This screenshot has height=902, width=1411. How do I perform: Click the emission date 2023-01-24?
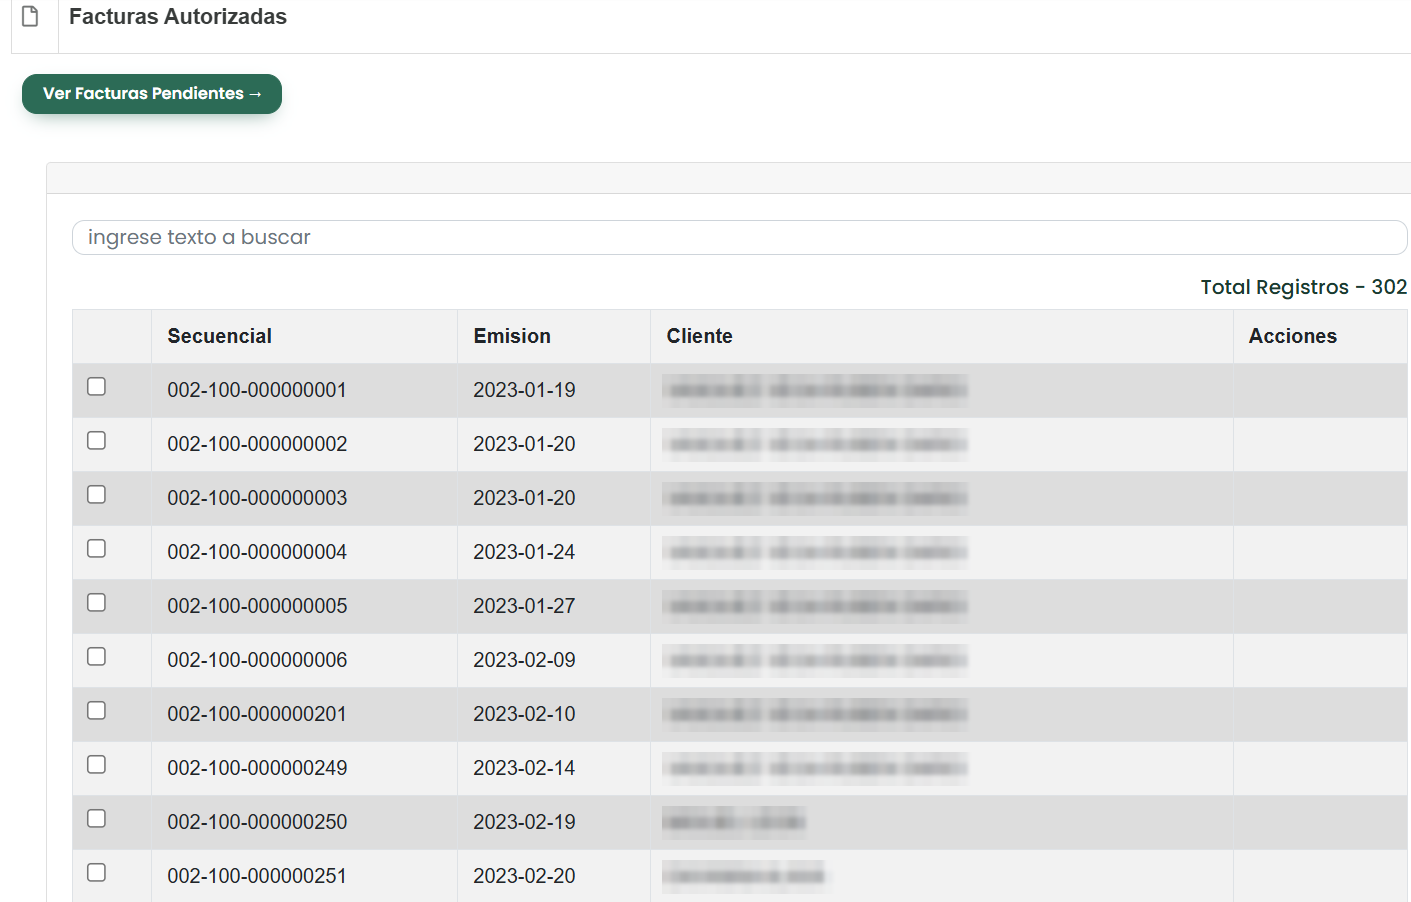[524, 552]
